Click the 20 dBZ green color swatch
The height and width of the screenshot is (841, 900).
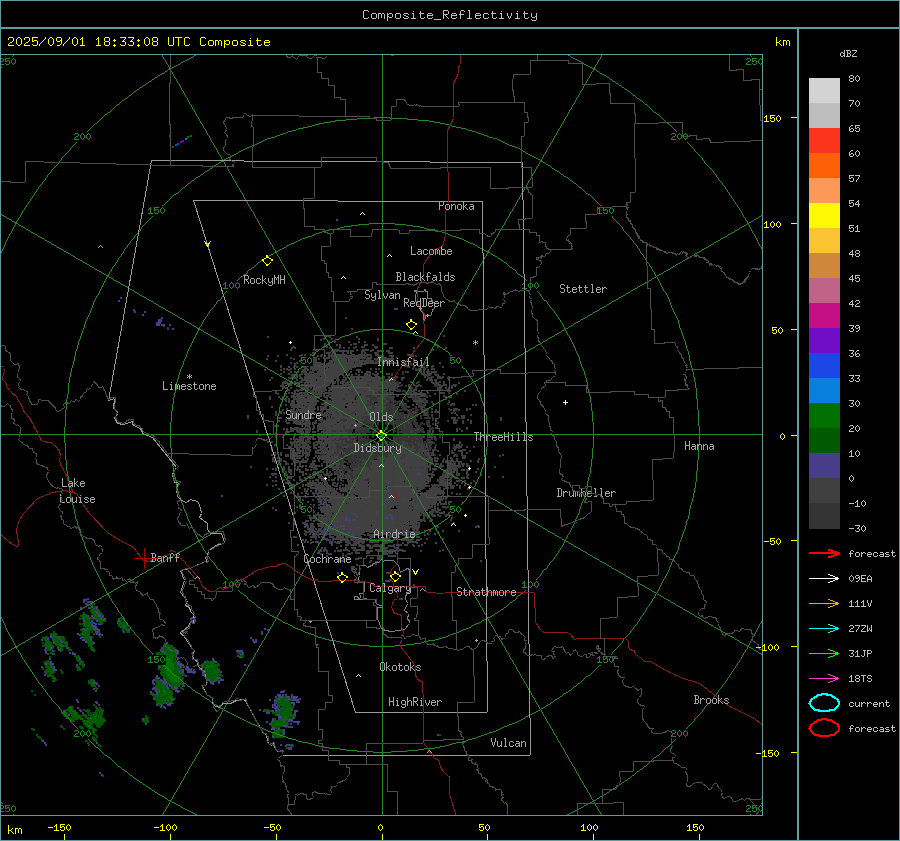coord(824,416)
